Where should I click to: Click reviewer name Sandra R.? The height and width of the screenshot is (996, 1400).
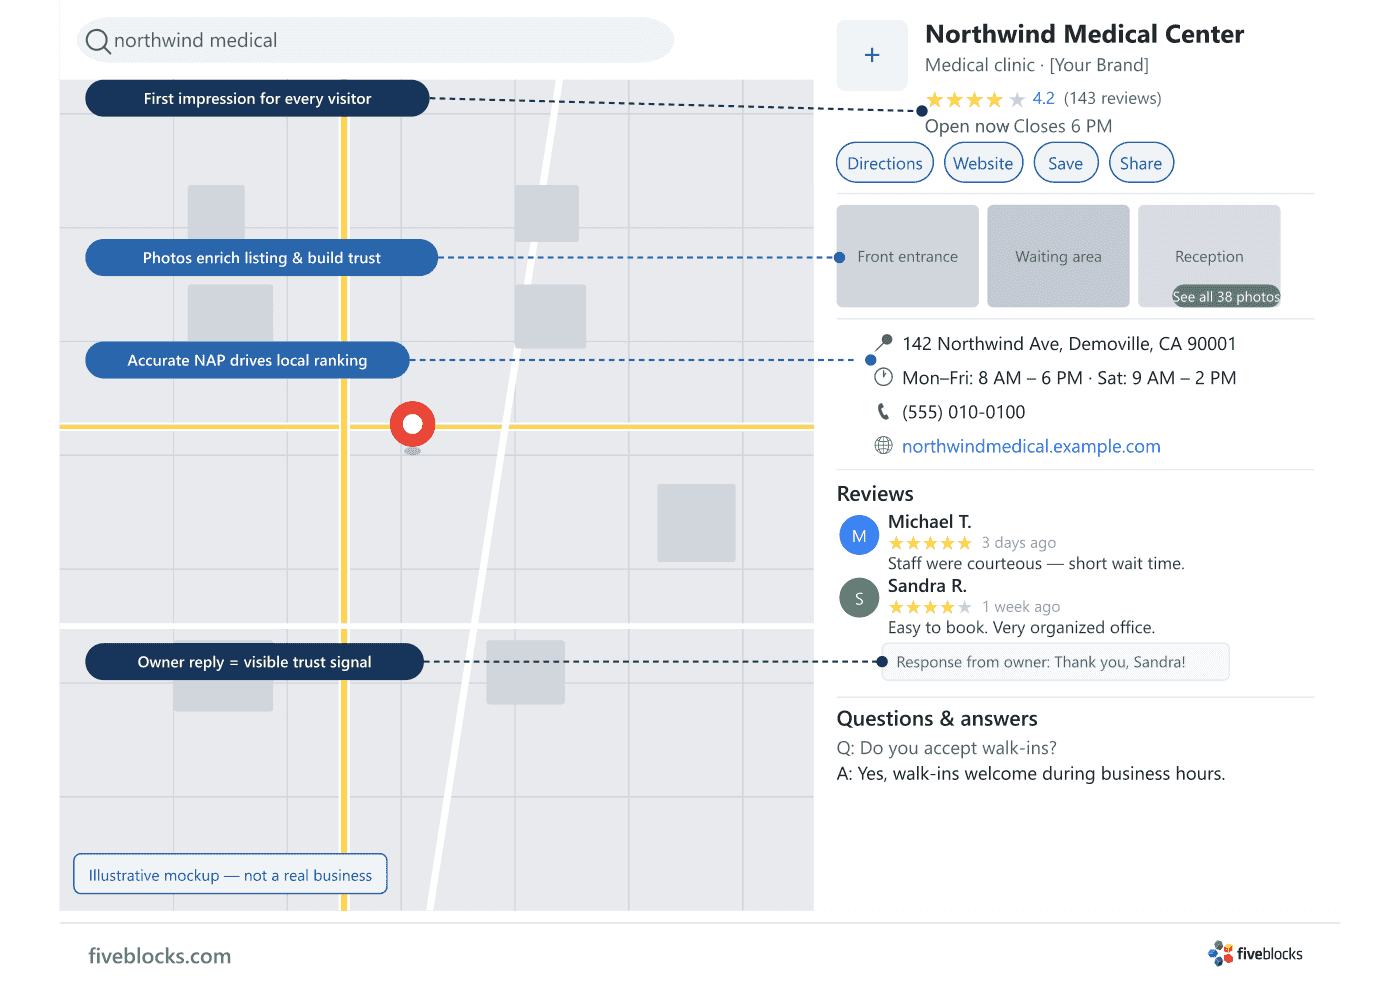pyautogui.click(x=927, y=586)
